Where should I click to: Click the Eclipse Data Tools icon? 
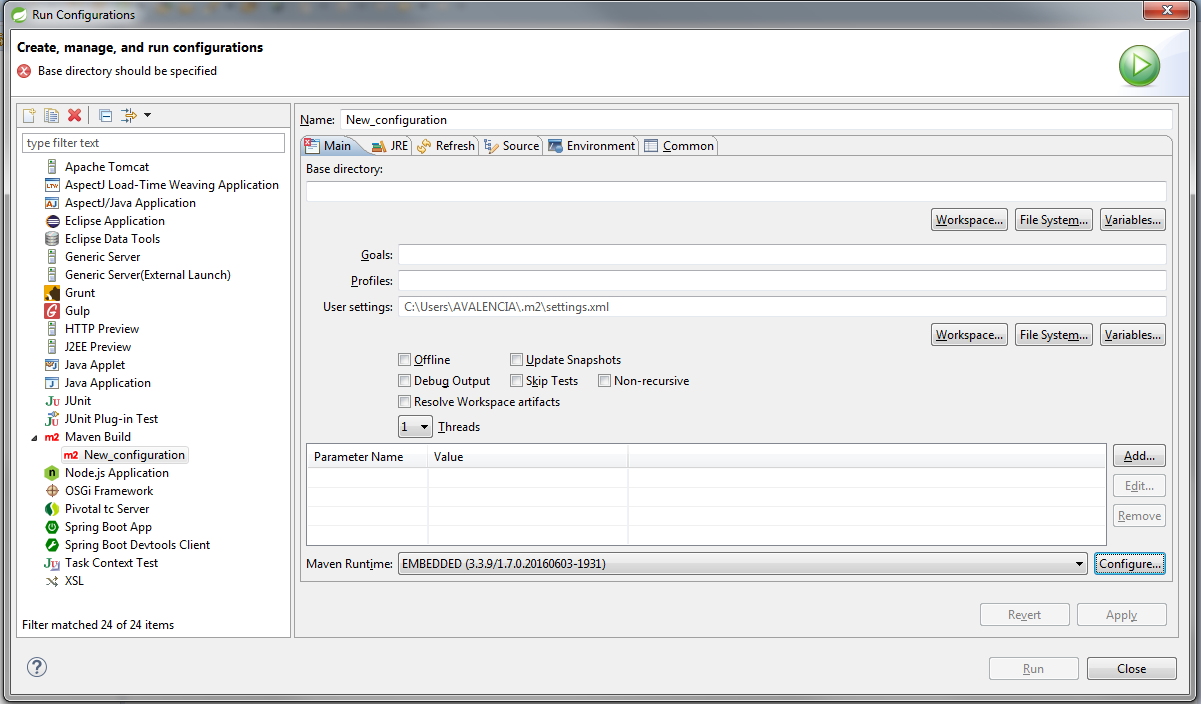tap(53, 239)
